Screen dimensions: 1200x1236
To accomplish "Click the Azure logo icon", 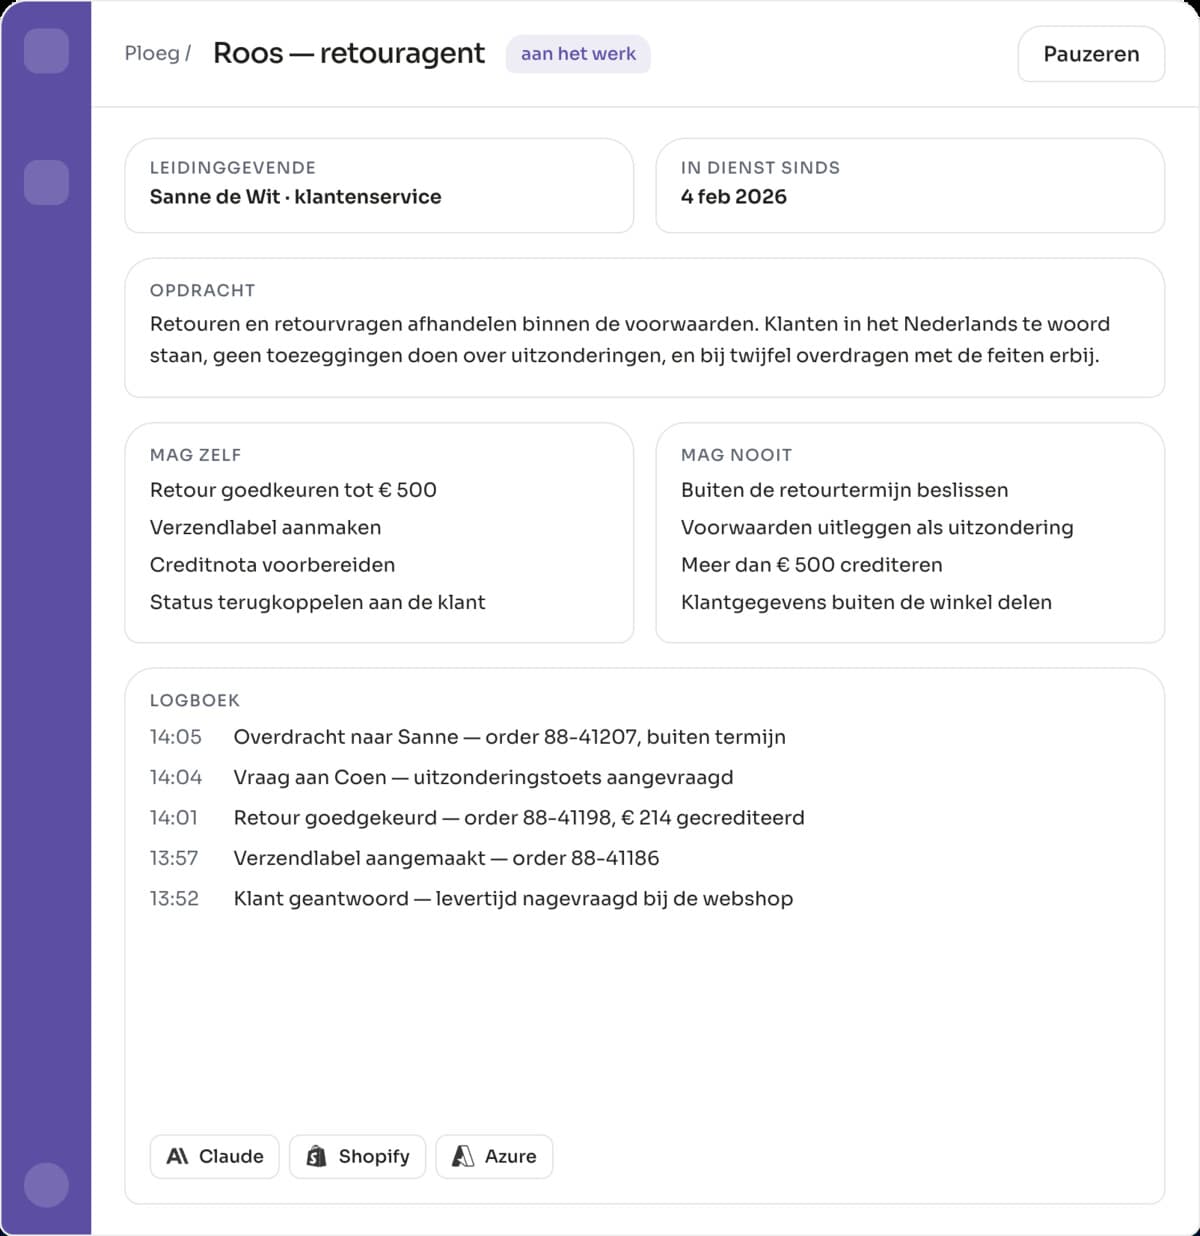I will [463, 1156].
